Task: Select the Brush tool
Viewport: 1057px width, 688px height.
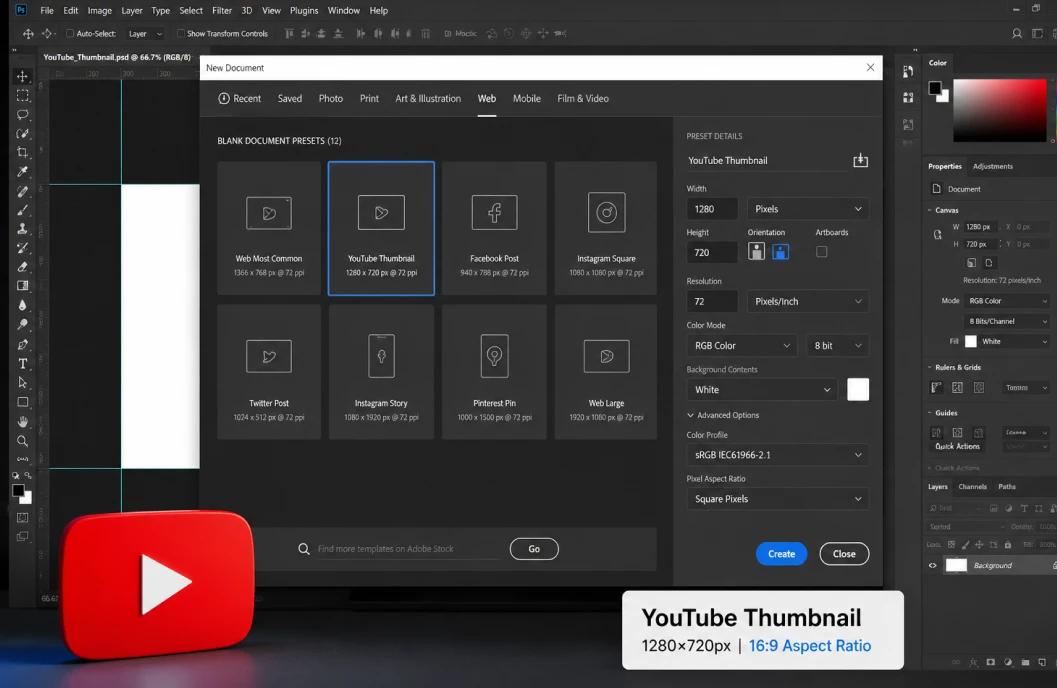Action: [22, 210]
